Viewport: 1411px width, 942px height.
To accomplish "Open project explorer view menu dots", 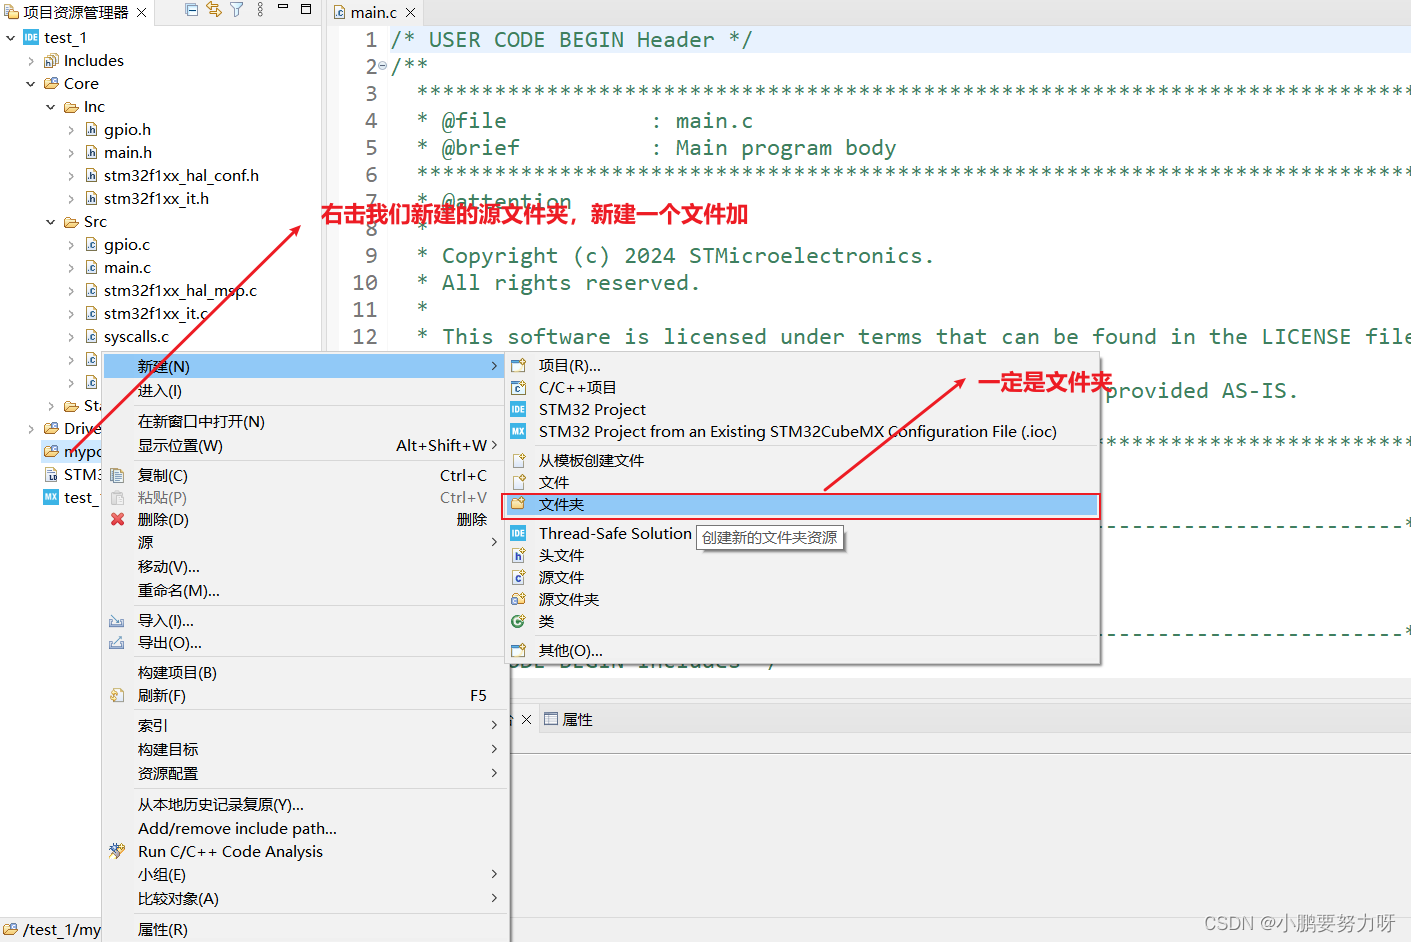I will (x=260, y=10).
